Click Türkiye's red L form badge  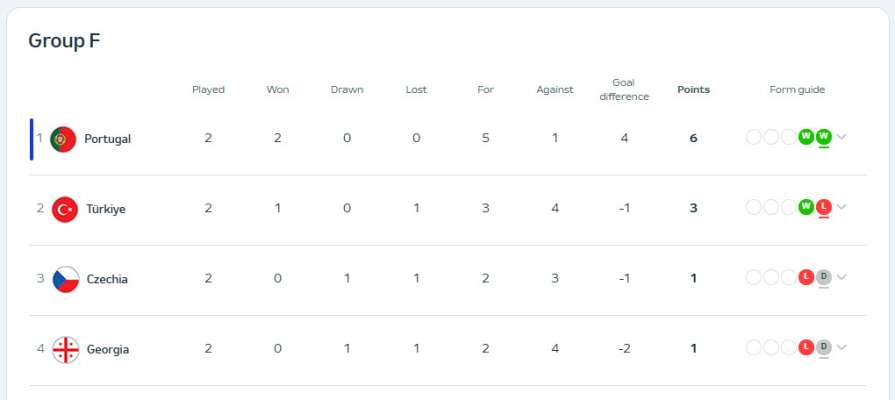pos(824,207)
